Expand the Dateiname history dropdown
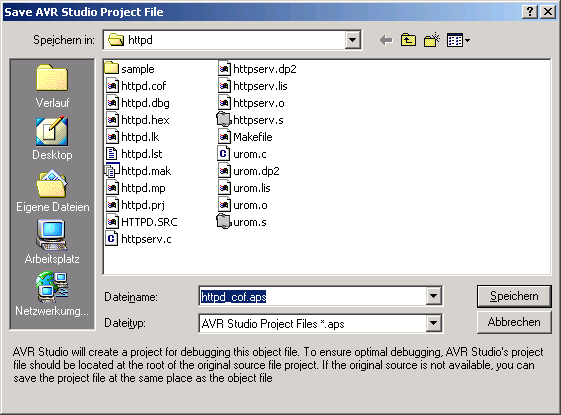Viewport: 561px width, 415px height. point(433,296)
